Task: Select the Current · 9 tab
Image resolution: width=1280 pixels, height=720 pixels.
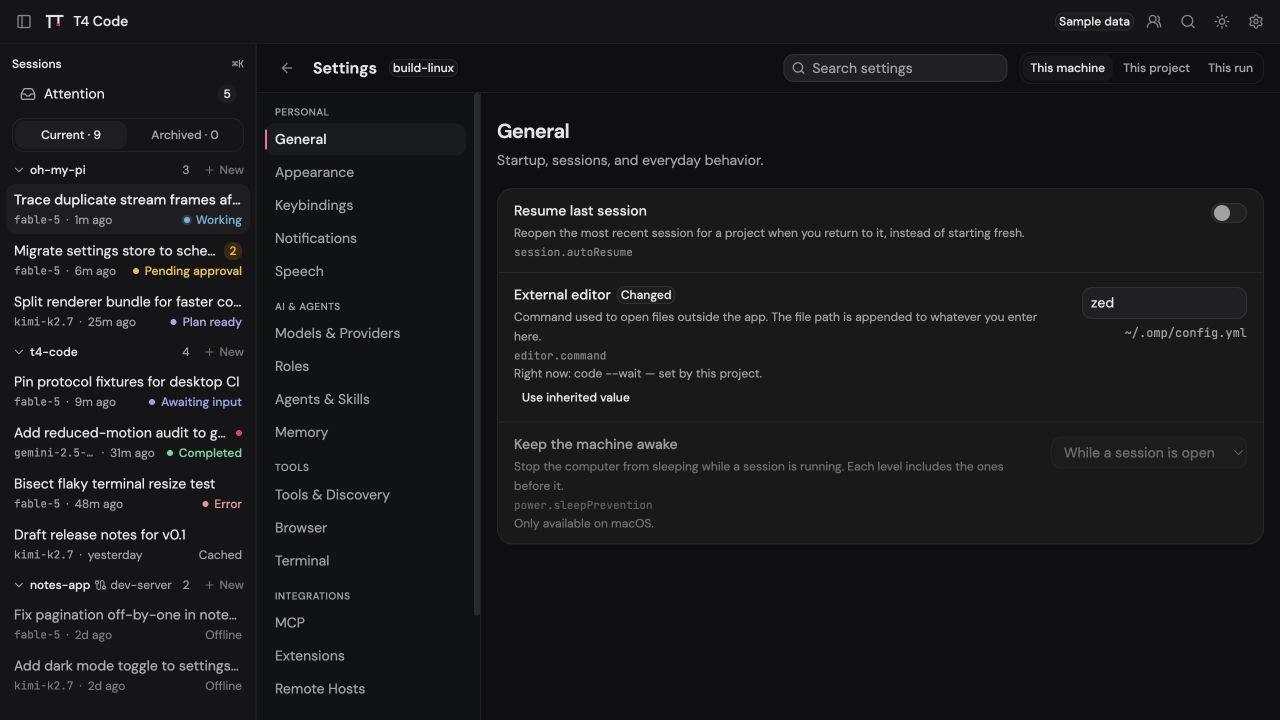Action: [71, 135]
